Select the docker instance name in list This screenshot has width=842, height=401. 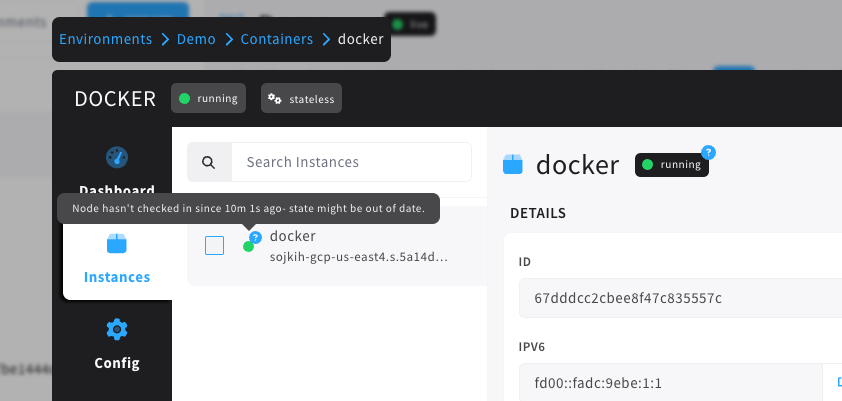point(293,236)
